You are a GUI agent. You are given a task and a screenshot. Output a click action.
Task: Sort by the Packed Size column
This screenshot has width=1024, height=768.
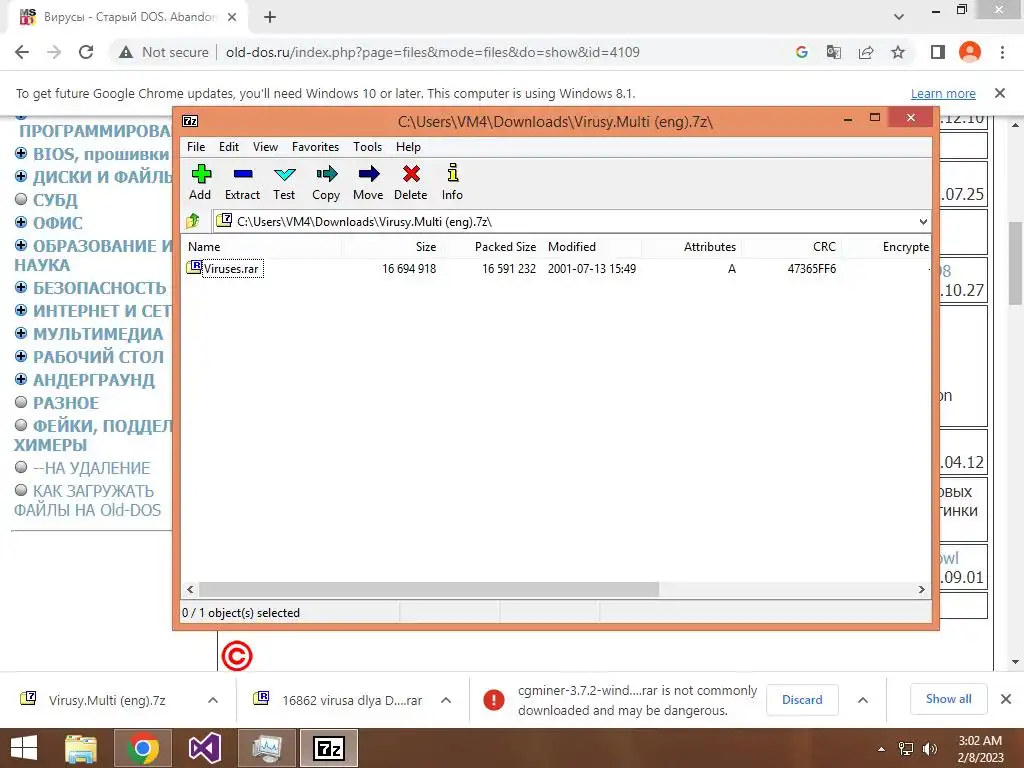(505, 247)
